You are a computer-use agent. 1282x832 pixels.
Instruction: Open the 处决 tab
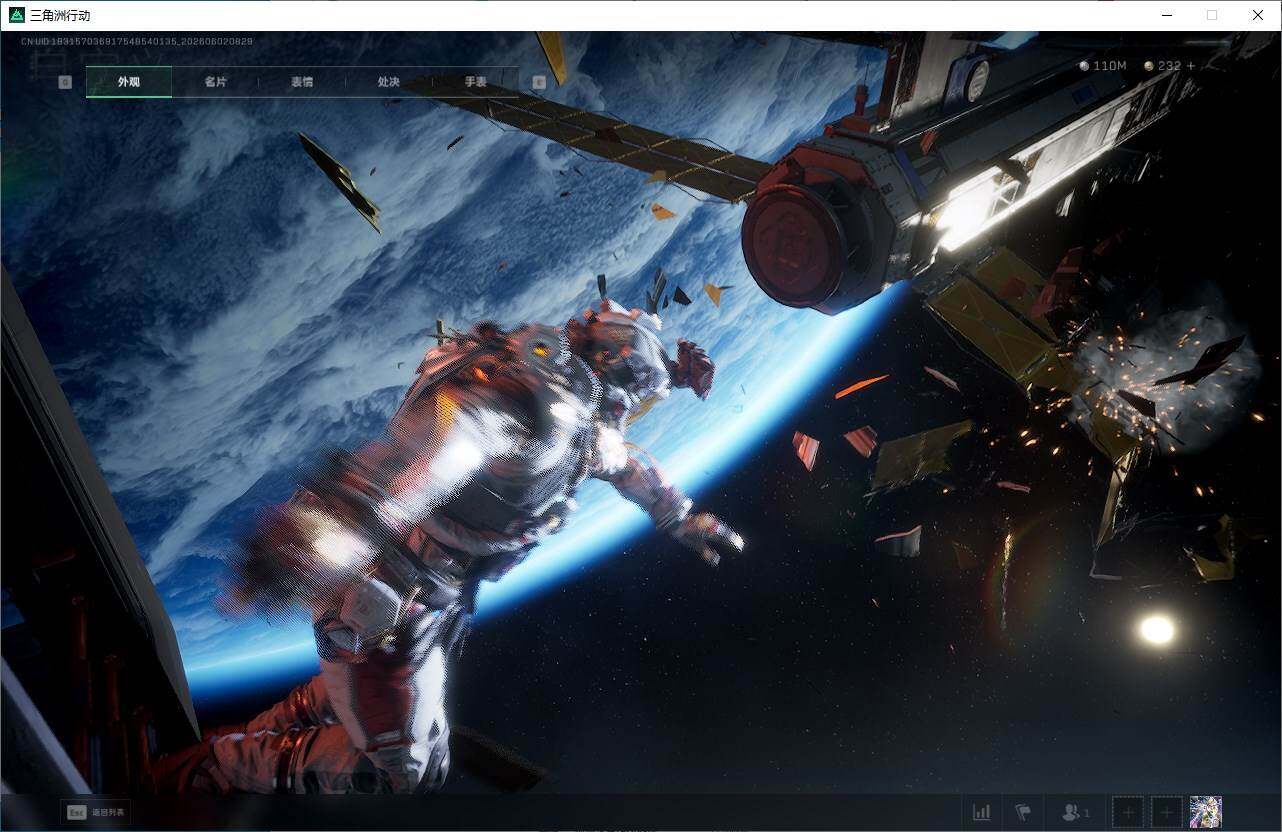(389, 82)
